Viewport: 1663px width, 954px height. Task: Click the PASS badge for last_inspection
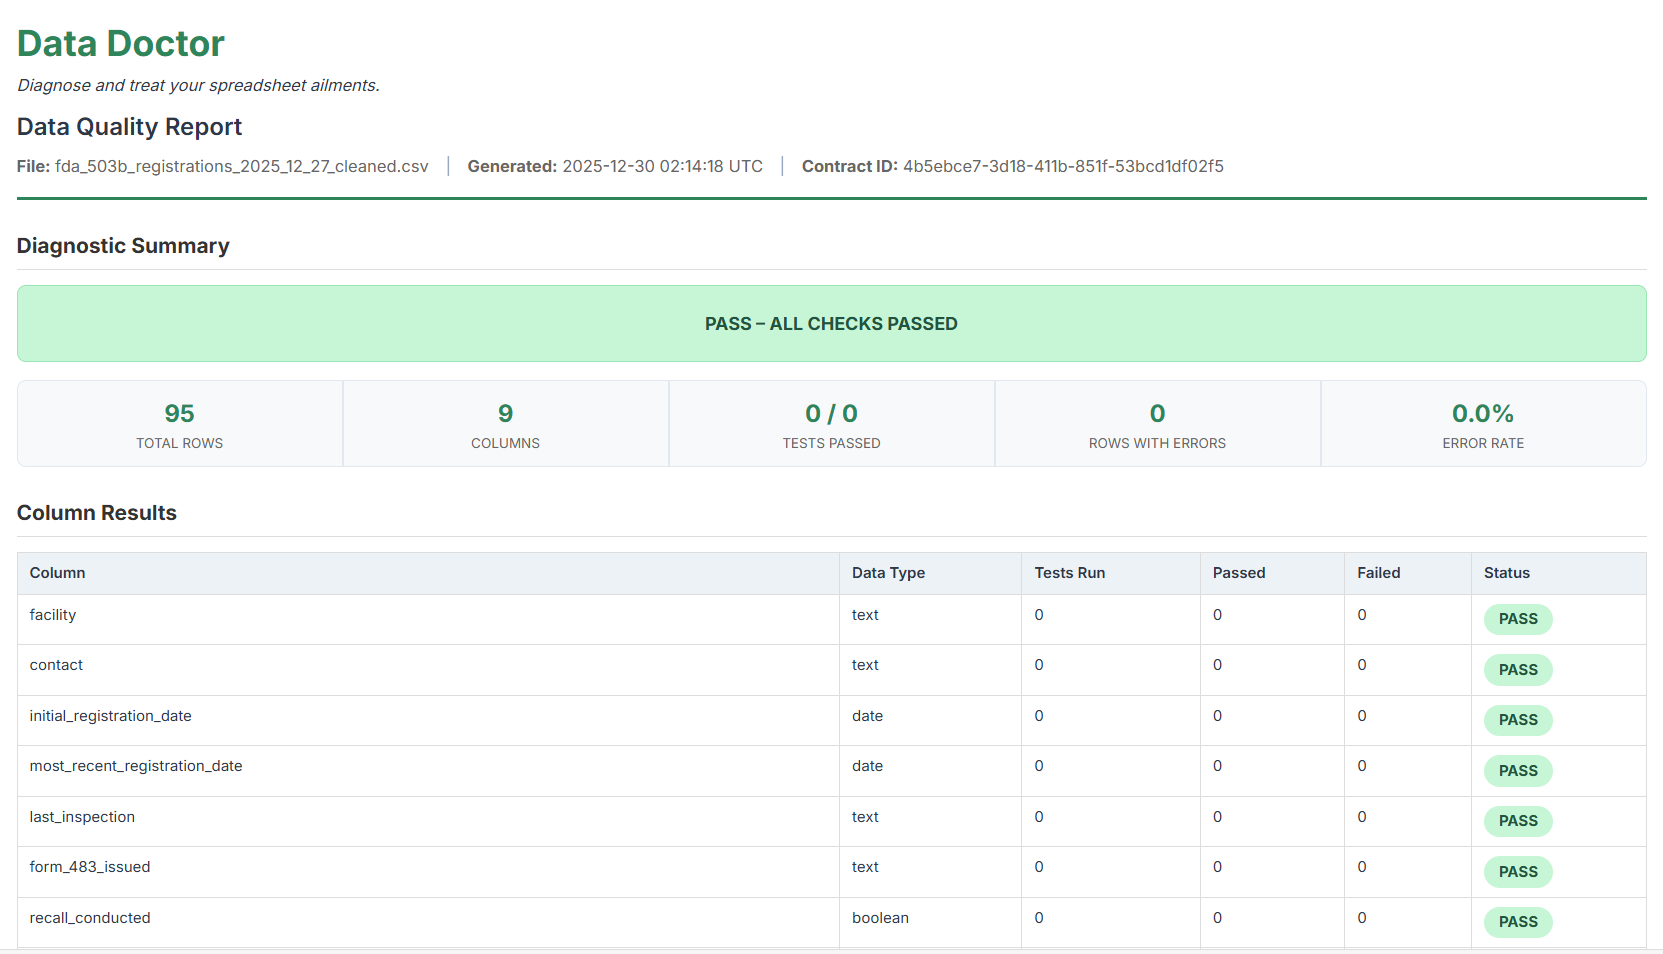[x=1518, y=821]
